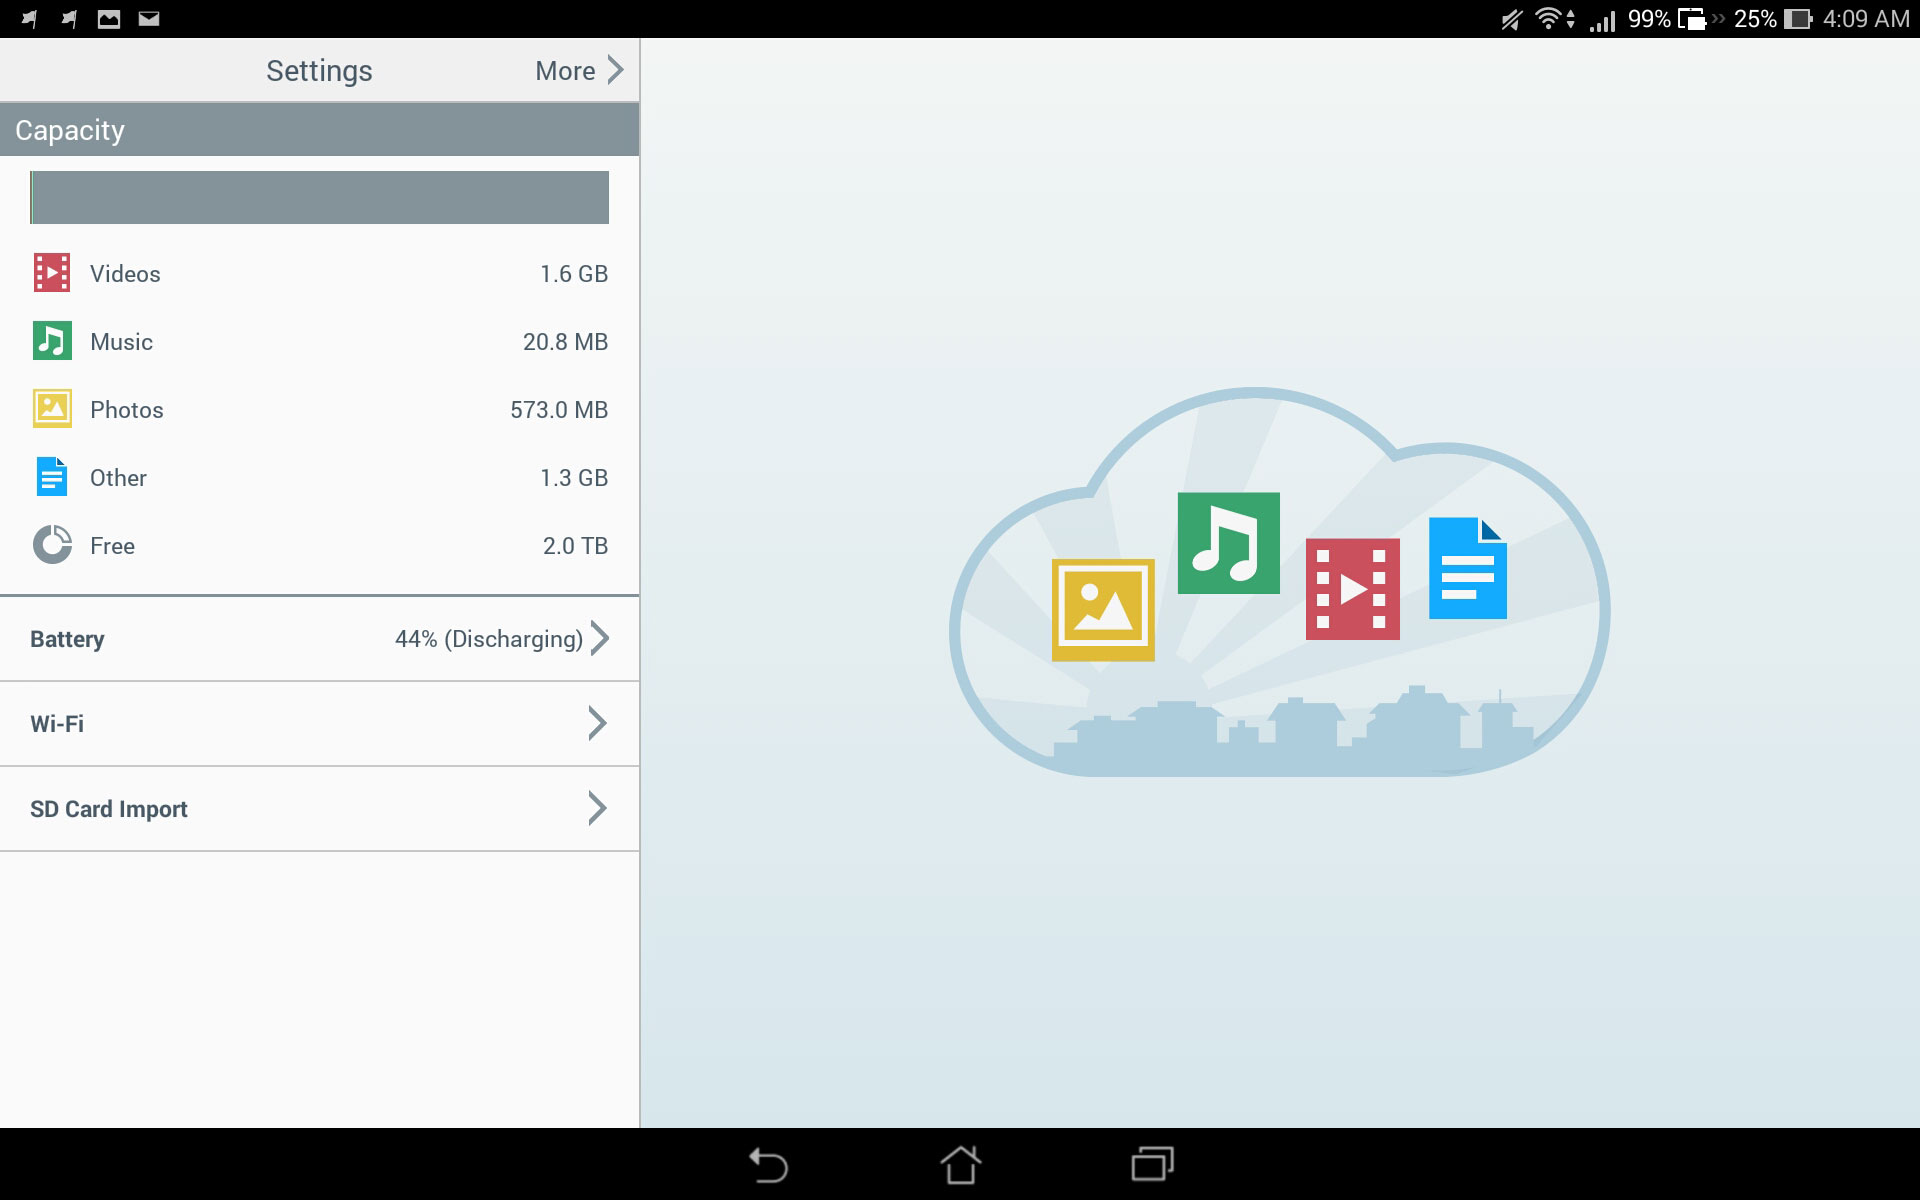Click the green Music note icon in list
Viewport: 1920px width, 1200px height.
point(52,341)
